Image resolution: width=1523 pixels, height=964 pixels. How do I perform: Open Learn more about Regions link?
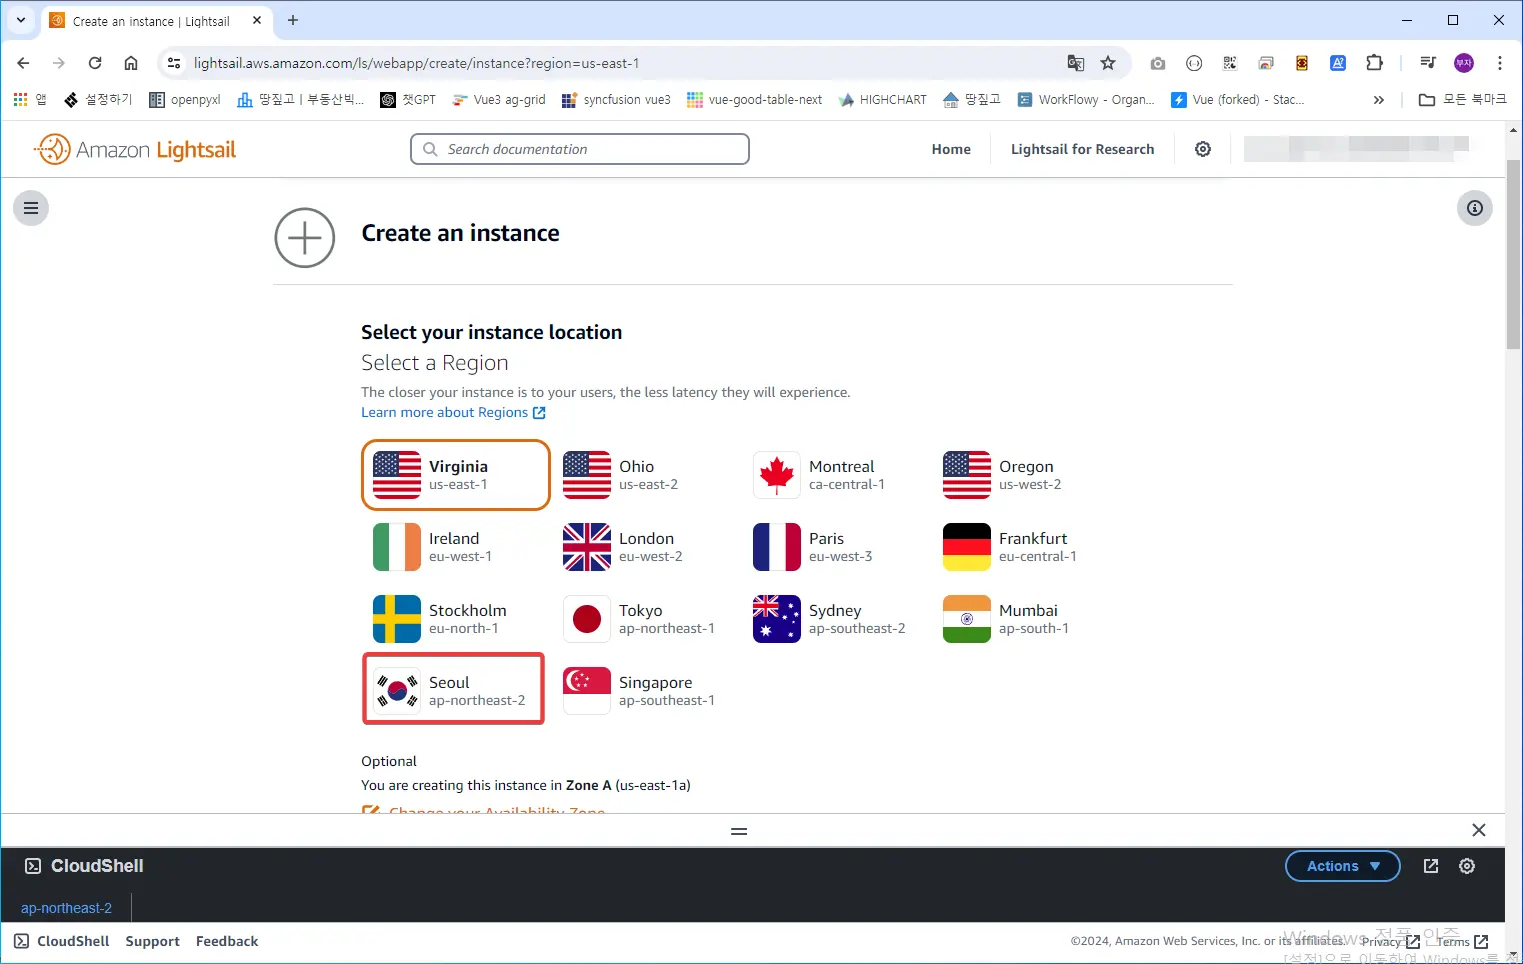[453, 412]
